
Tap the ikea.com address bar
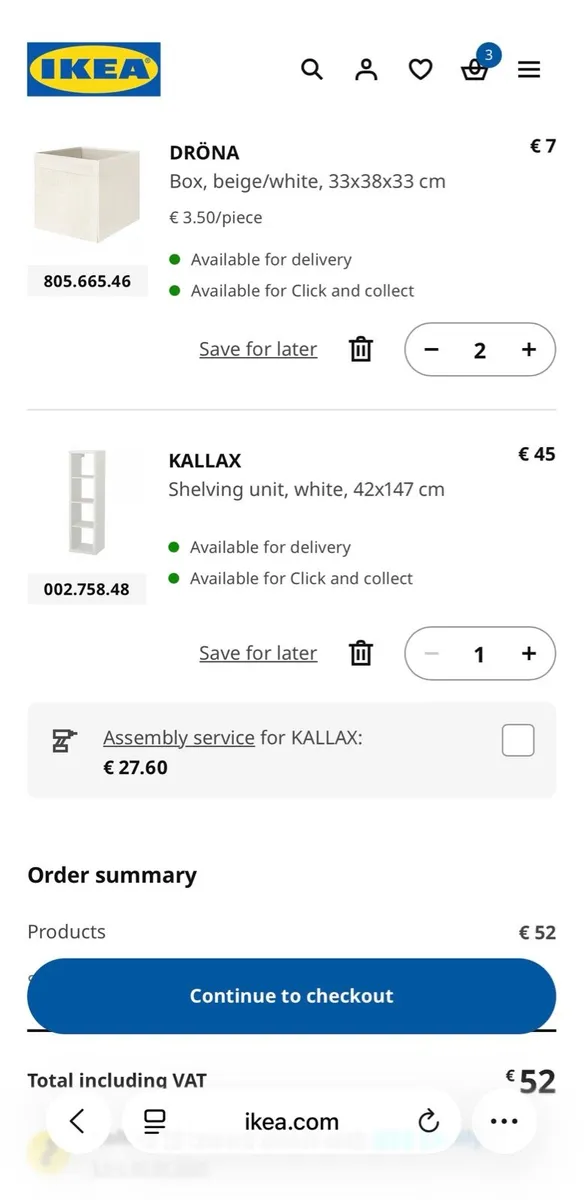coord(291,1121)
